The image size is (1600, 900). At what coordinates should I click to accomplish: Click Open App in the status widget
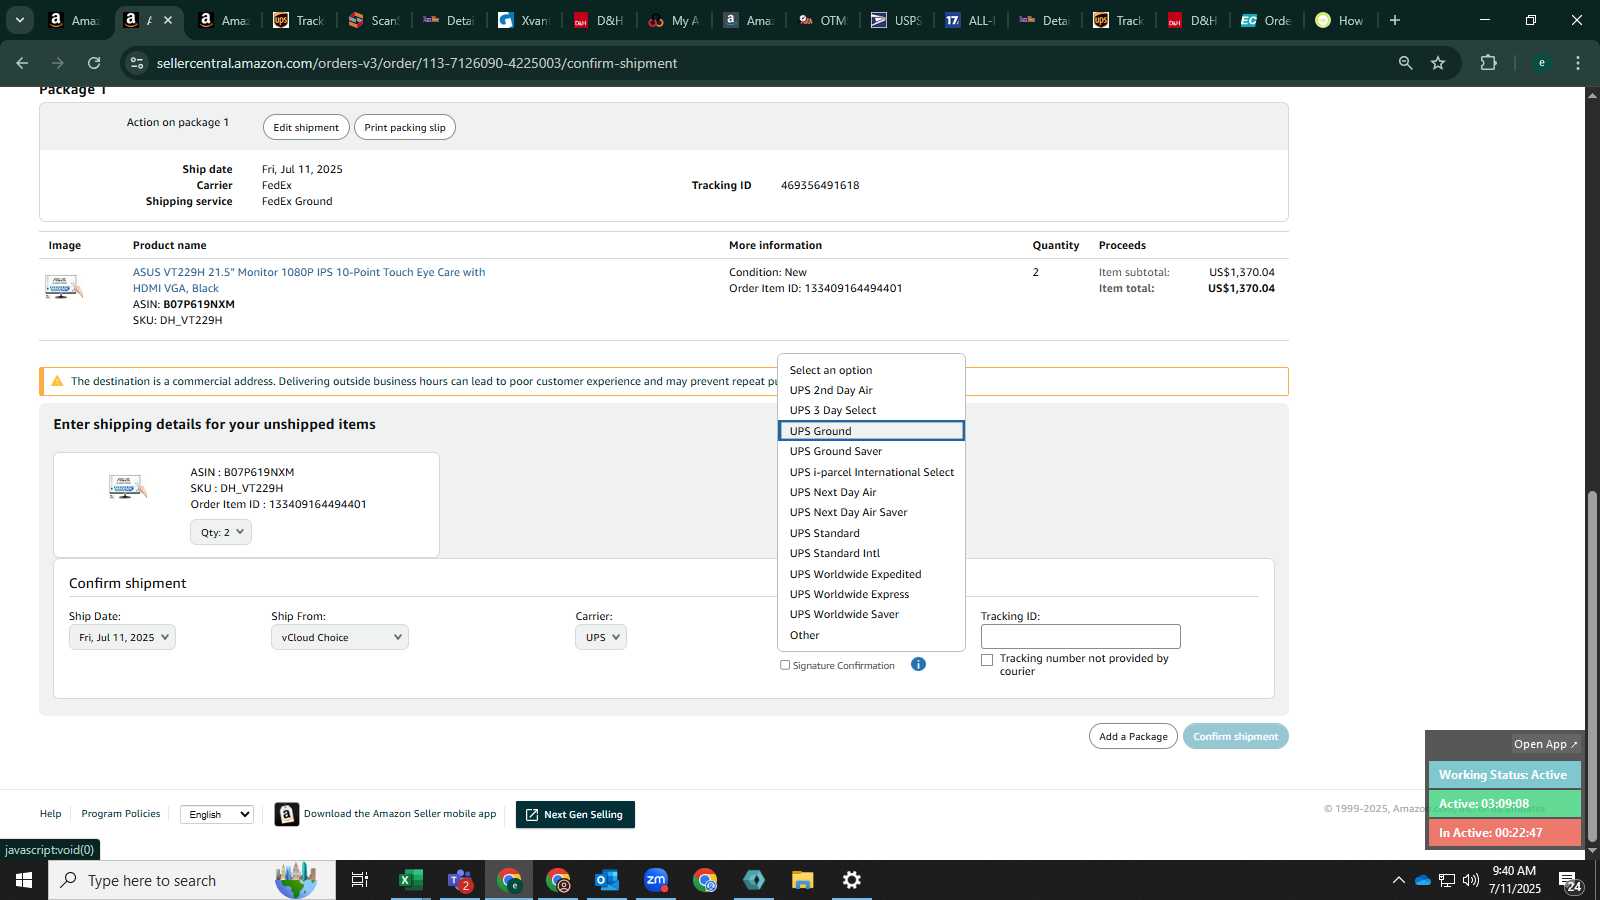click(1545, 744)
